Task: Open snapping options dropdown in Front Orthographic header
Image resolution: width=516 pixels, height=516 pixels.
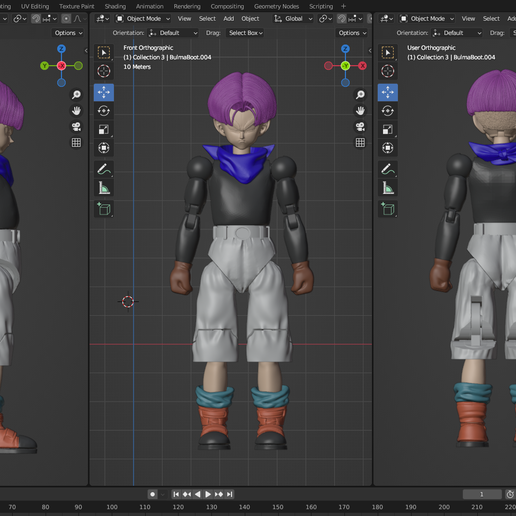Action: (355, 19)
